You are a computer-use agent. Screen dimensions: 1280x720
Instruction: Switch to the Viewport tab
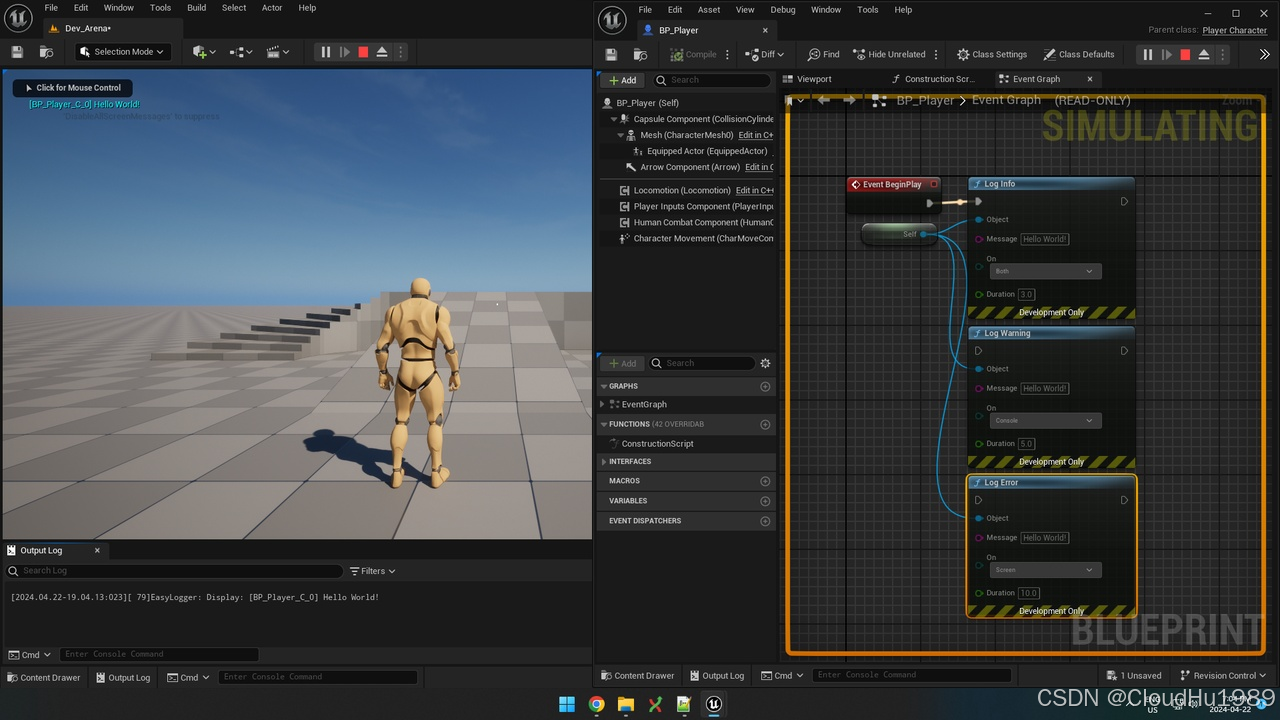point(813,79)
